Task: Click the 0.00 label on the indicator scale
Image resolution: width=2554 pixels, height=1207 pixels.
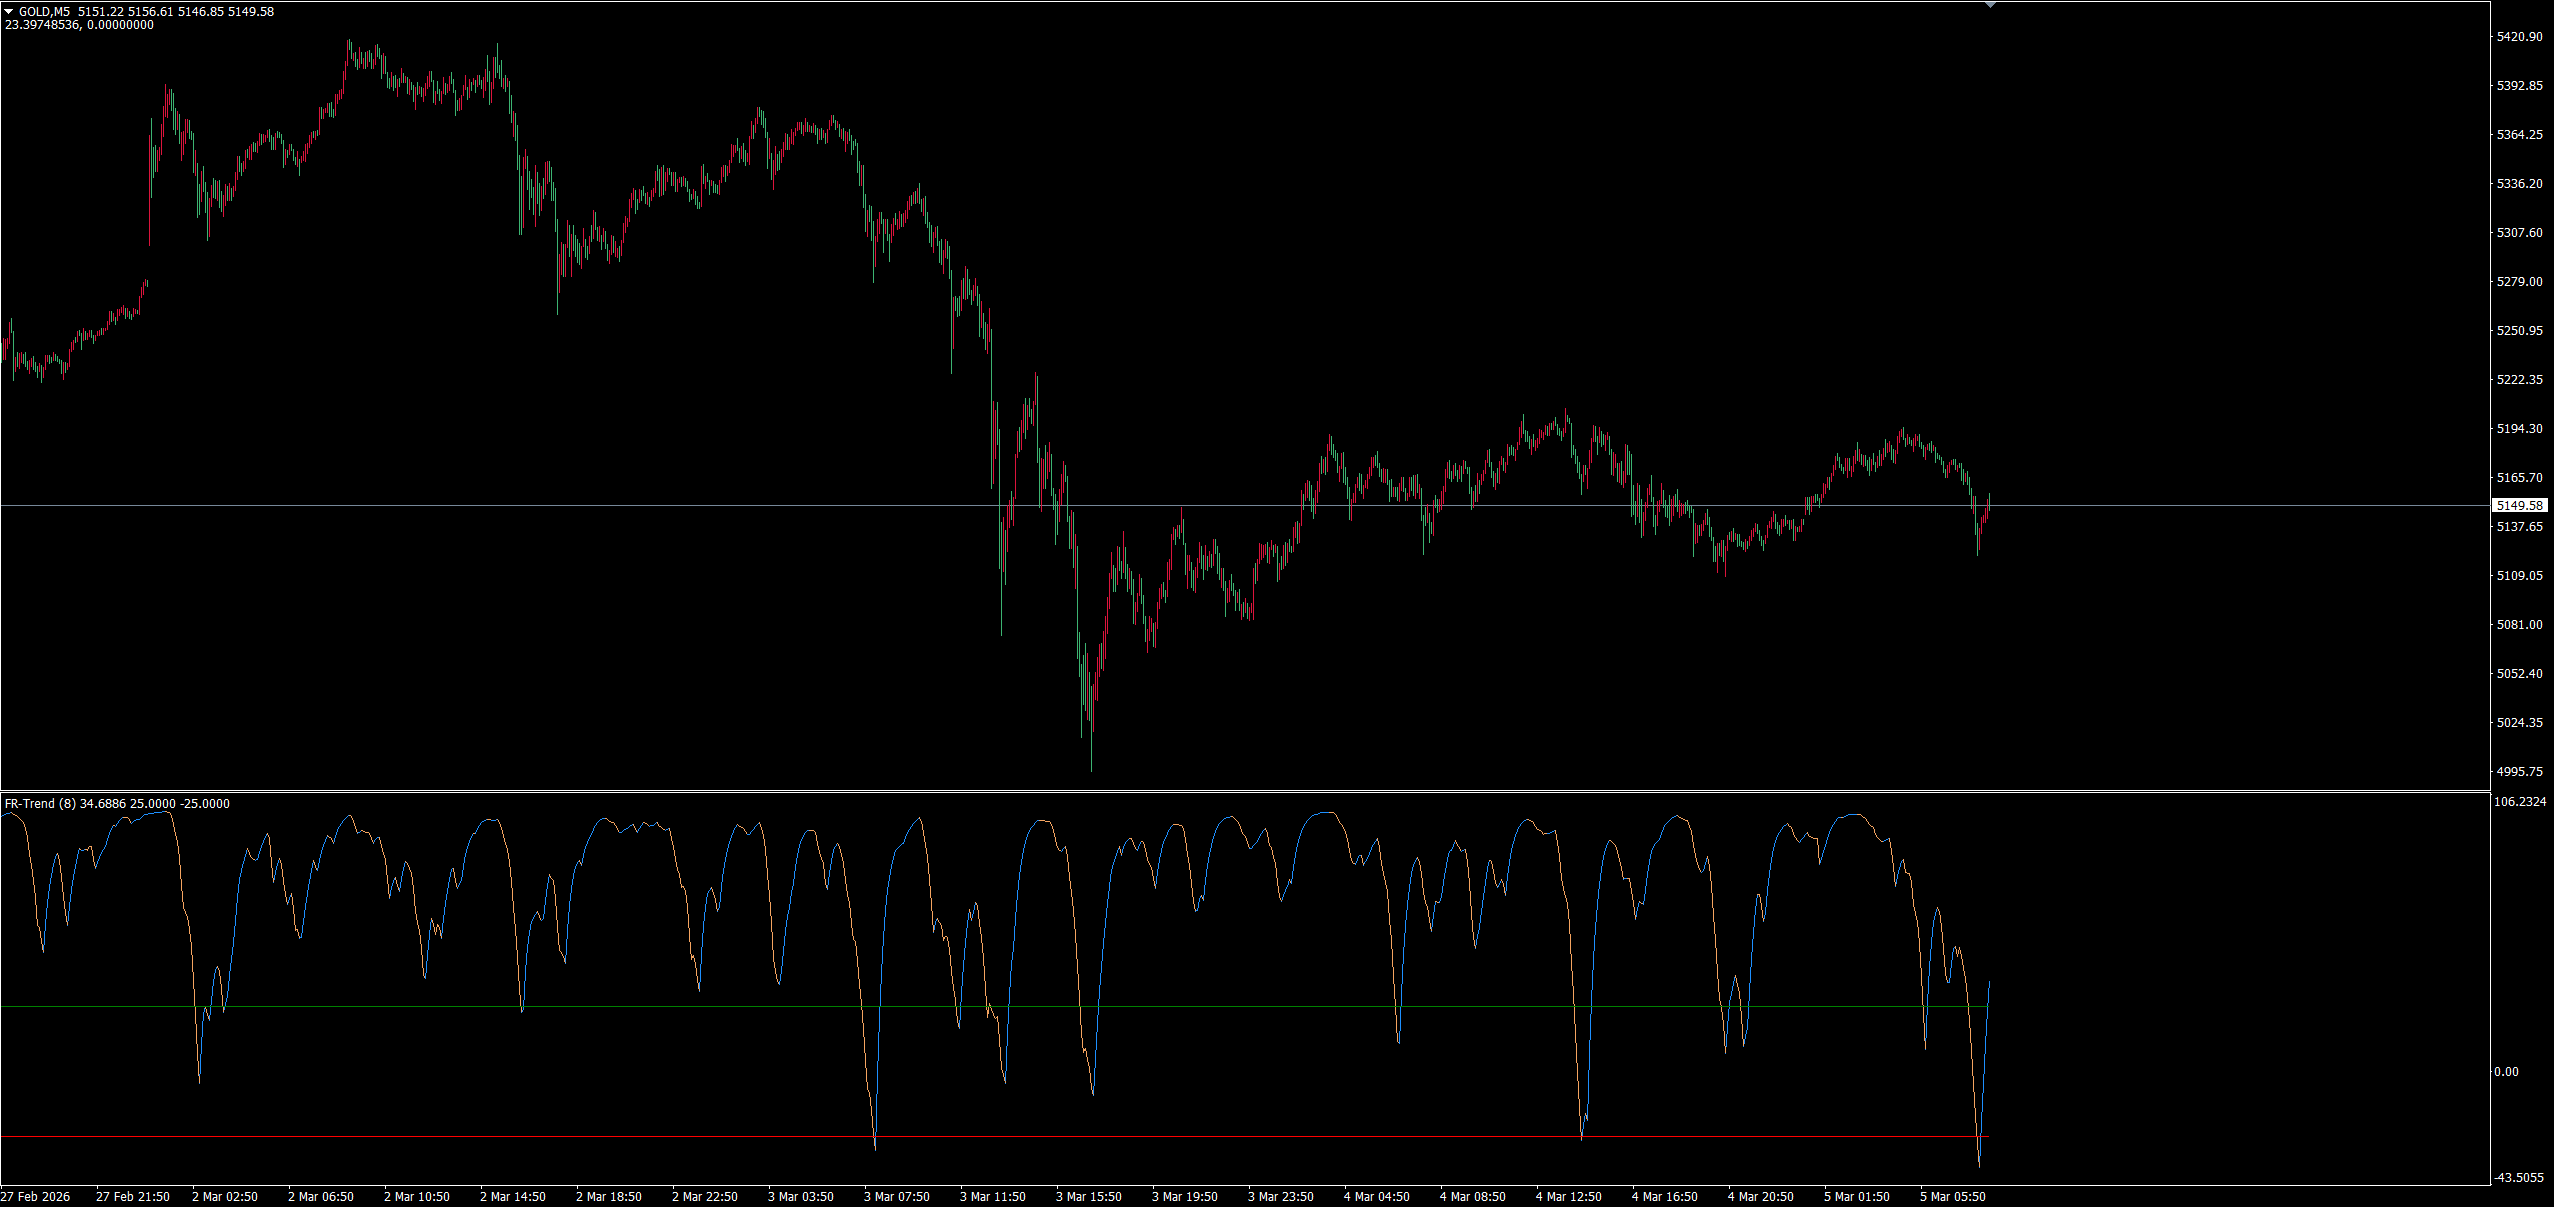Action: [2506, 1072]
